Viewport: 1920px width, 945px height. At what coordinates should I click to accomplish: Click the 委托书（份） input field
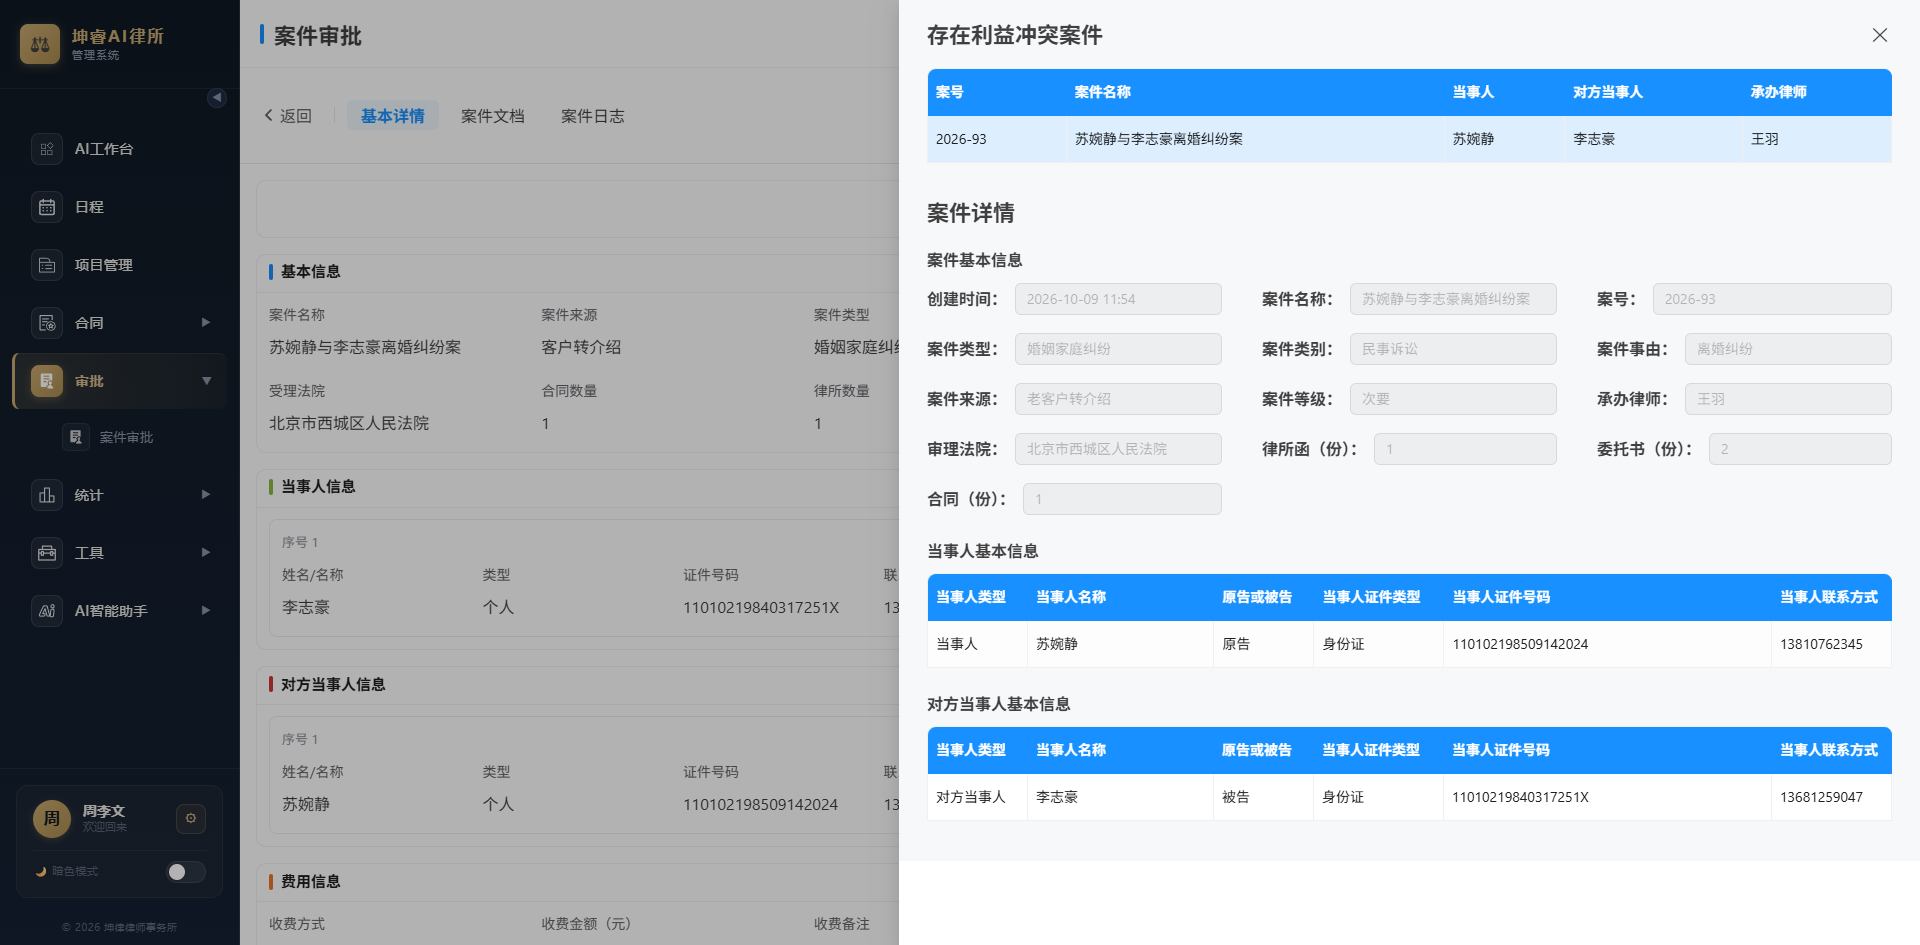(1800, 449)
